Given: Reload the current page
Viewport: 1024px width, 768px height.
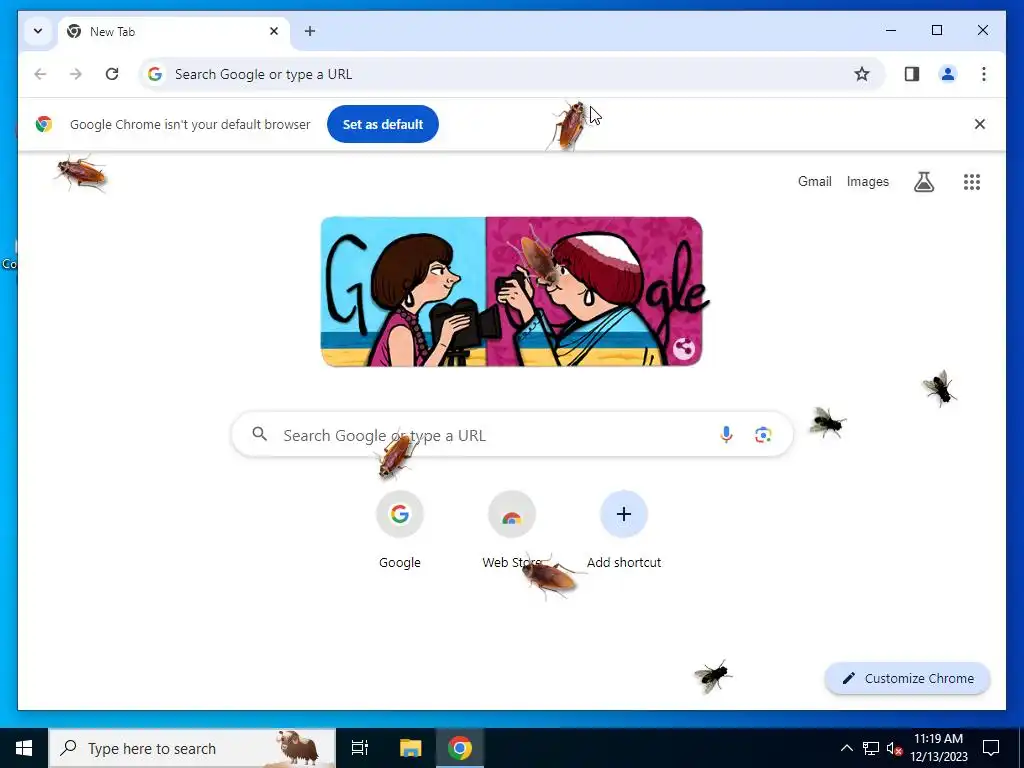Looking at the screenshot, I should 112,74.
